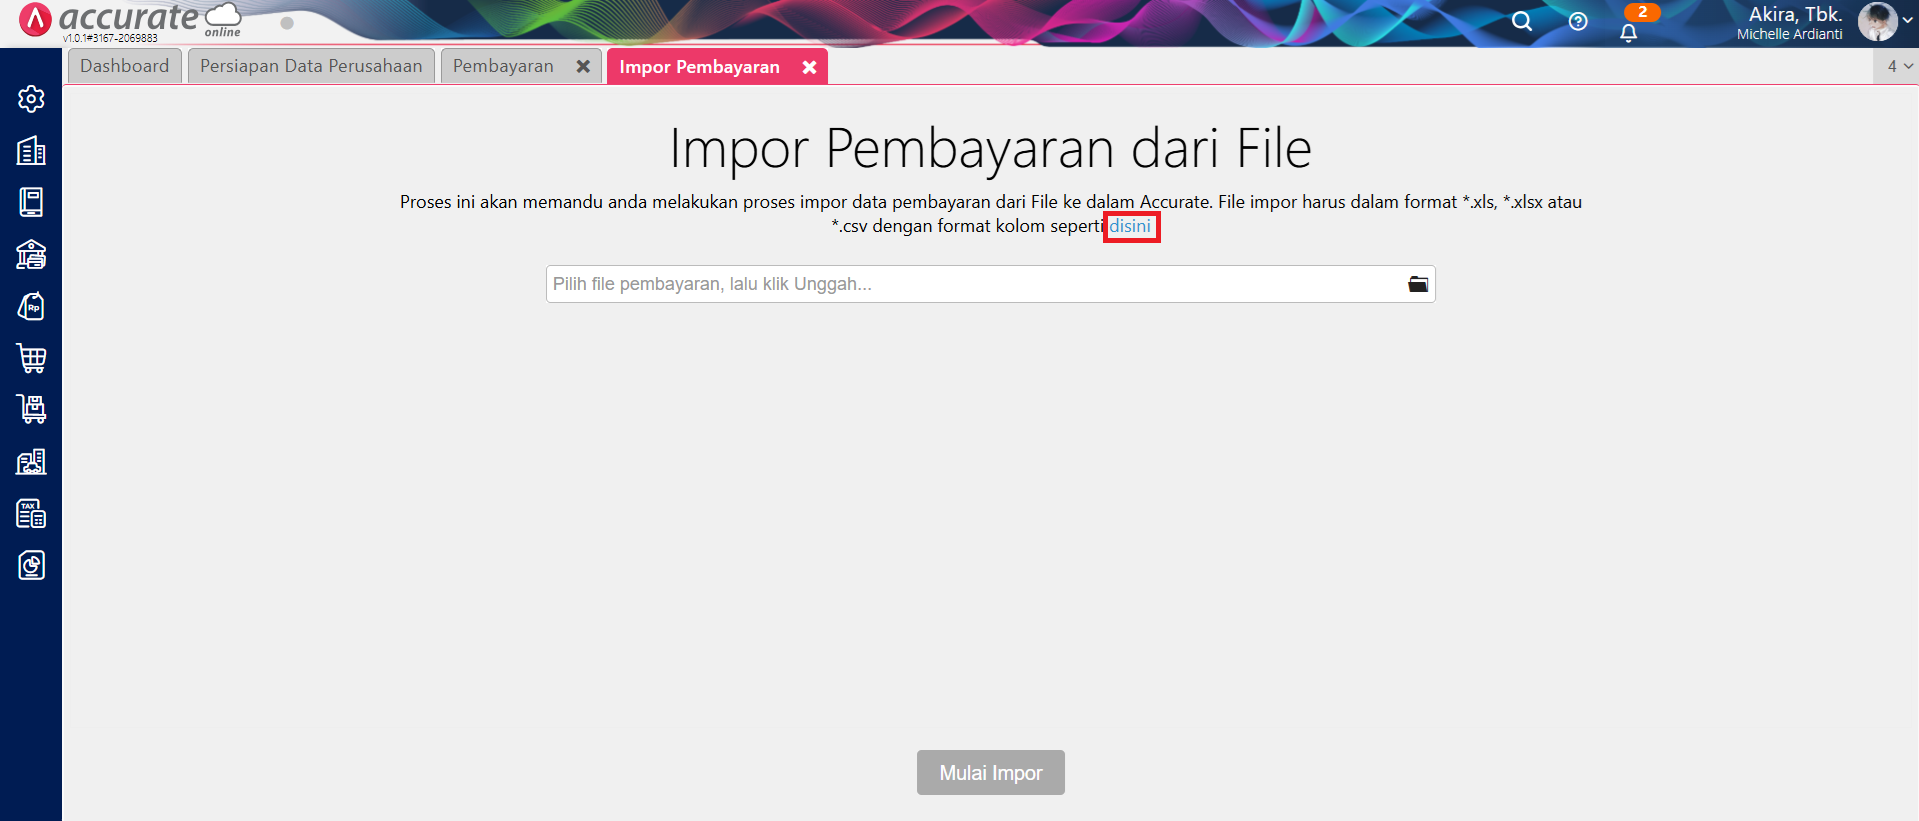Viewport: 1919px width, 821px height.
Task: Click the user profile avatar
Action: coord(1877,21)
